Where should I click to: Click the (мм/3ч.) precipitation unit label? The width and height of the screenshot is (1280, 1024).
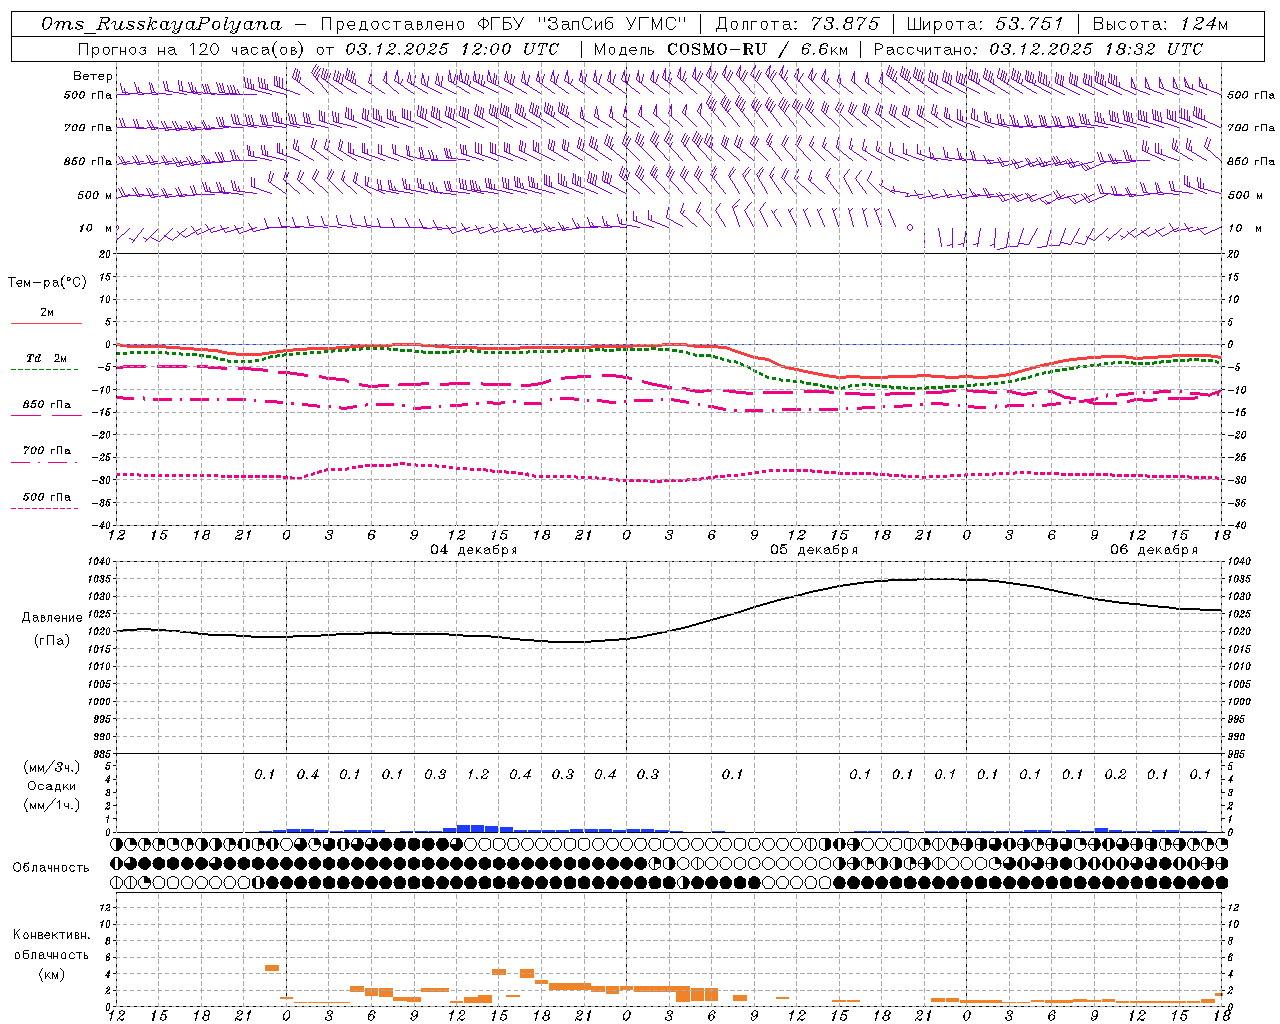[51, 767]
